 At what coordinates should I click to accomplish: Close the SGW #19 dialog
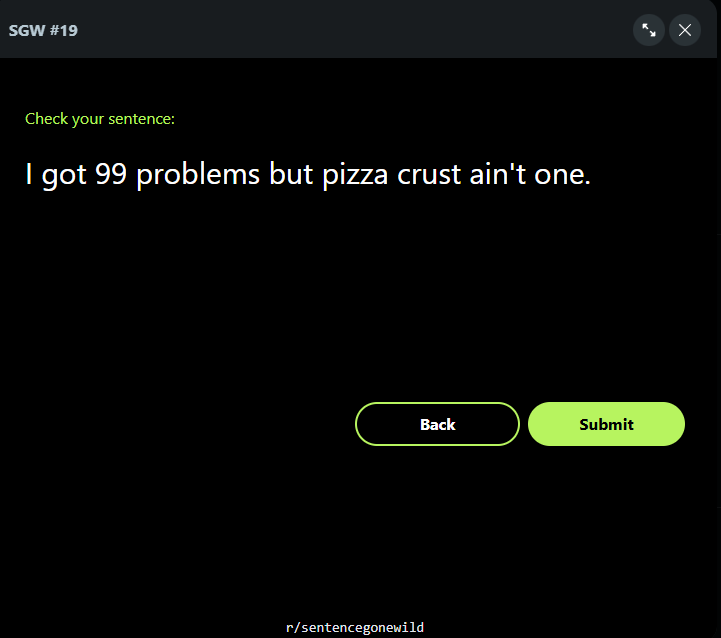tap(685, 30)
